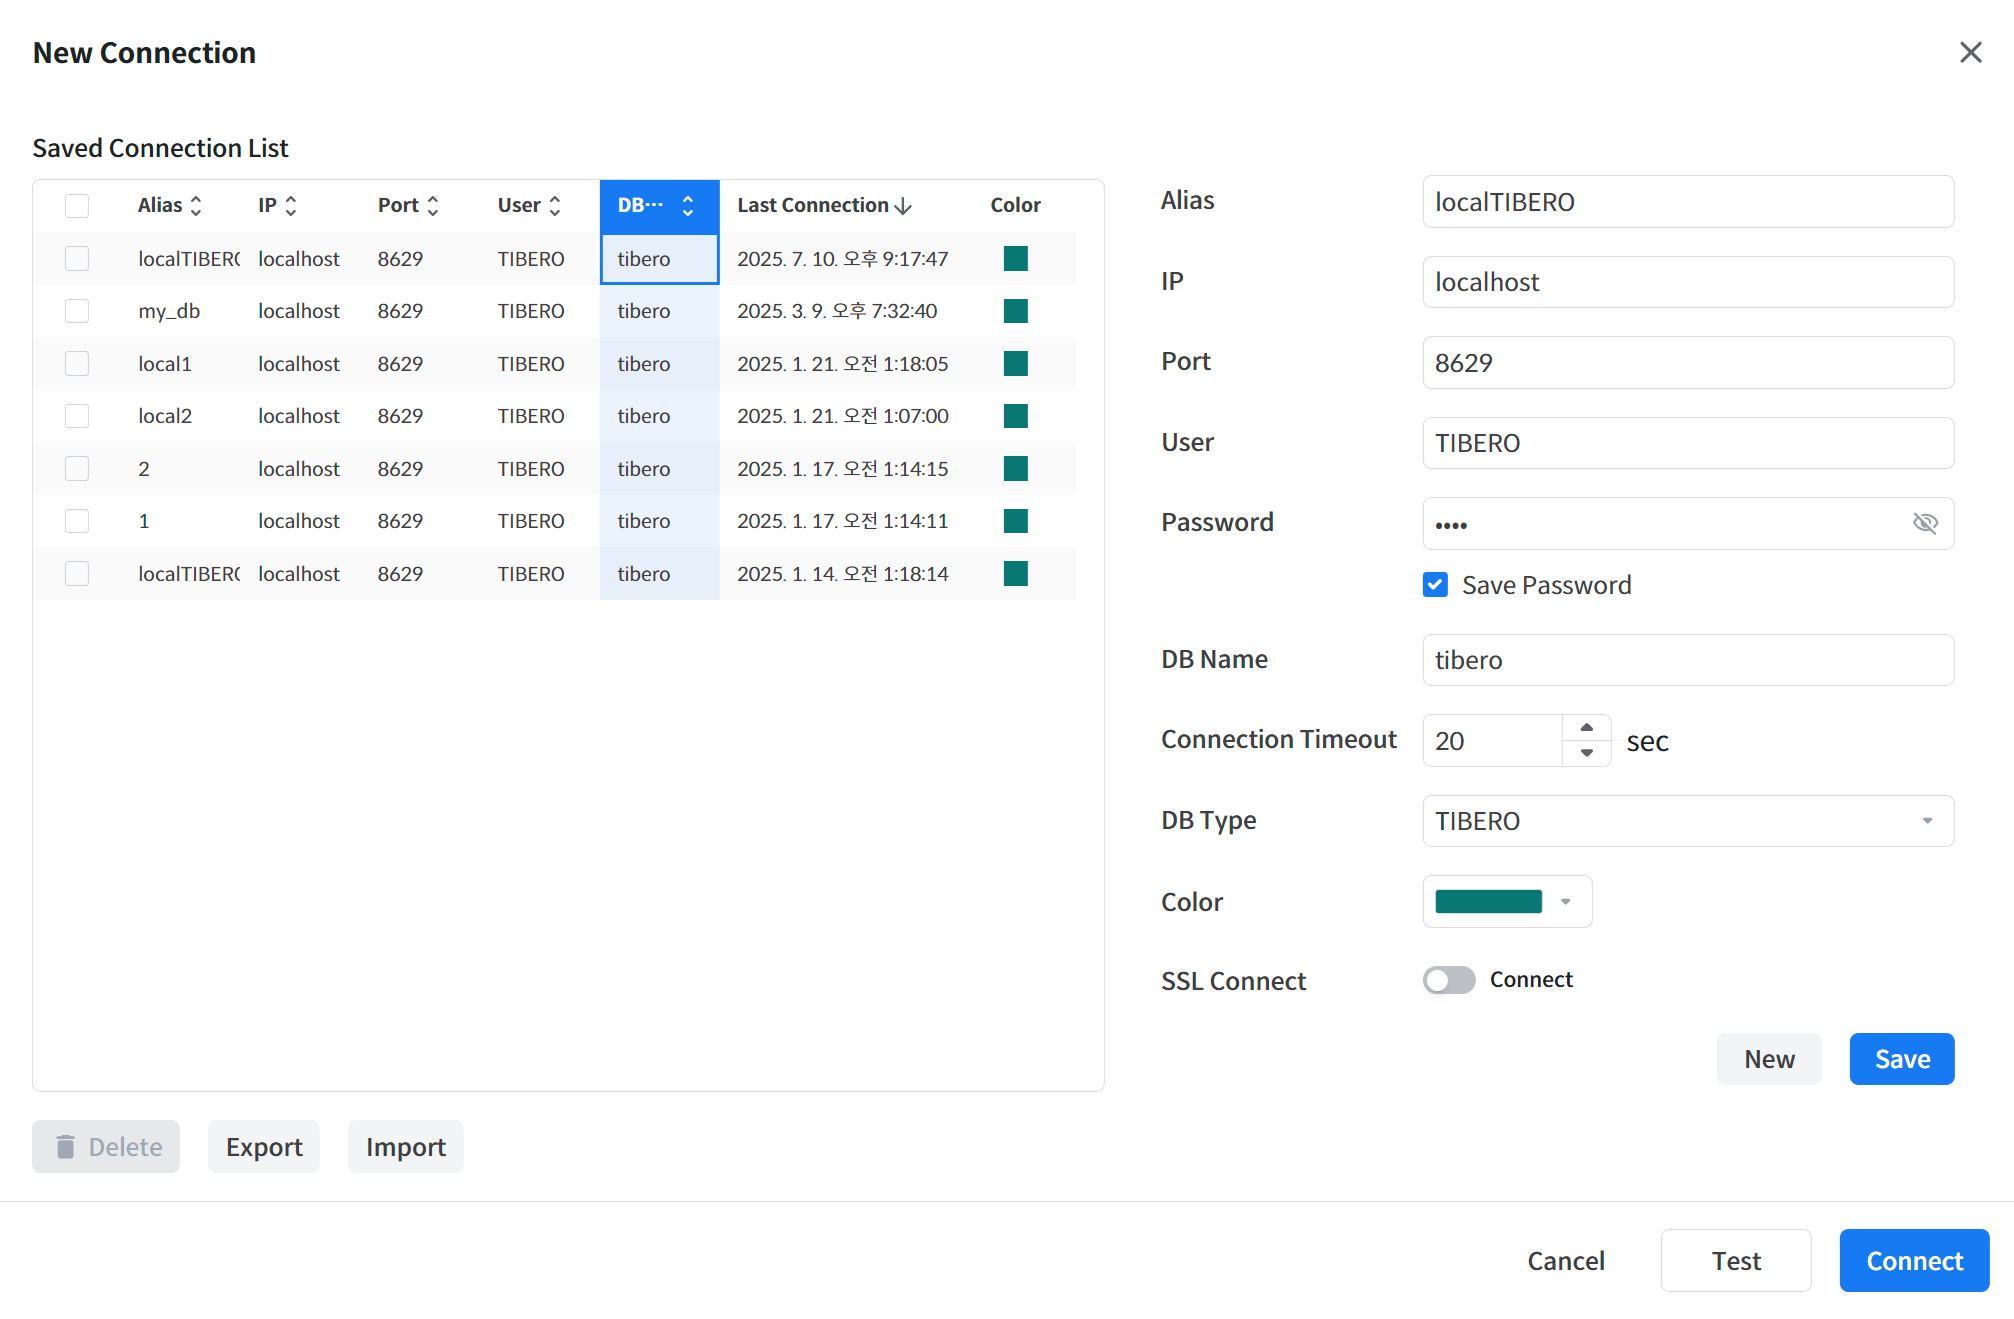Click the blue Save button
The height and width of the screenshot is (1319, 2014).
pyautogui.click(x=1901, y=1059)
